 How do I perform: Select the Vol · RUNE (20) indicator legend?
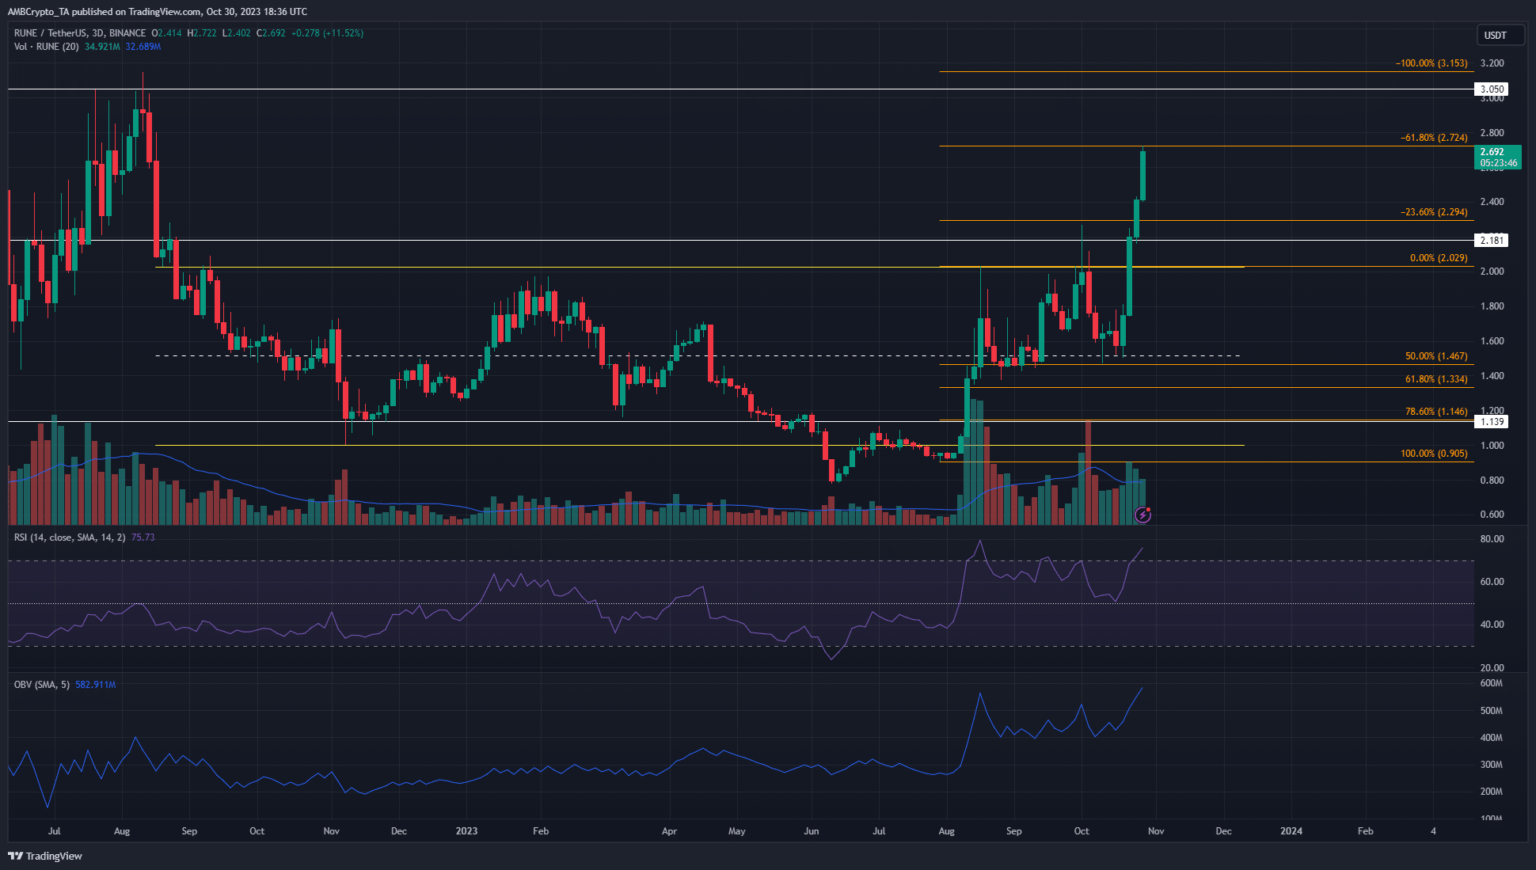47,47
